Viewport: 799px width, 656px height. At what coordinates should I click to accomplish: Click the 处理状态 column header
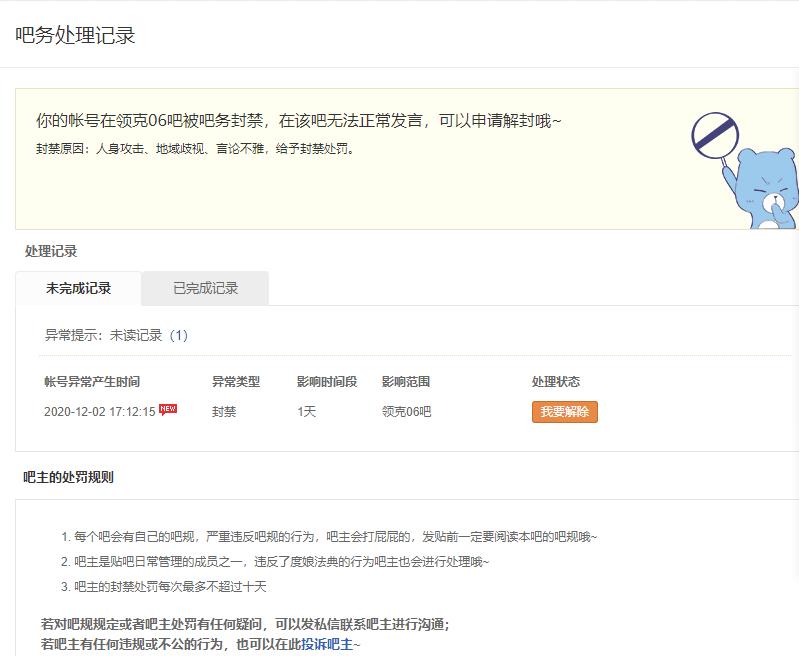pyautogui.click(x=556, y=382)
